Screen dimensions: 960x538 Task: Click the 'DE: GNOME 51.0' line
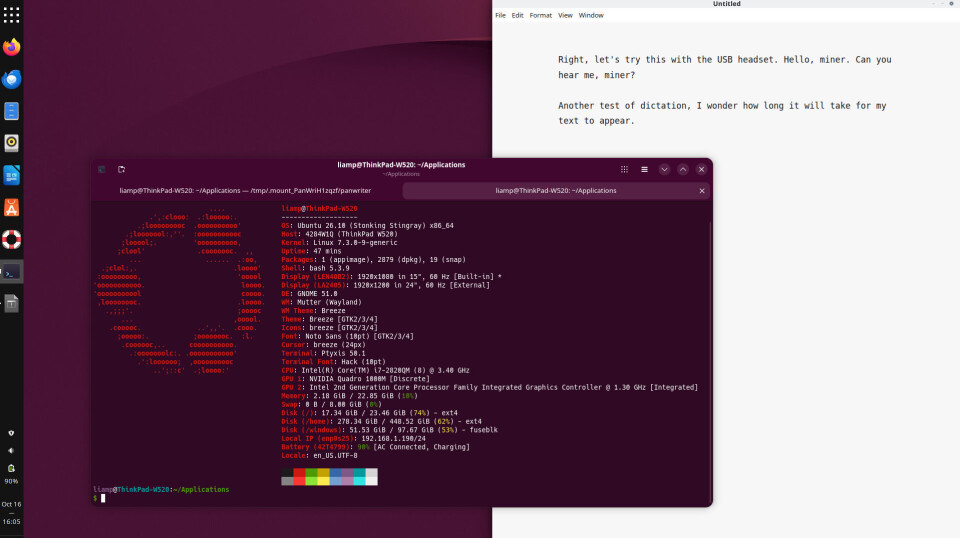coord(309,294)
